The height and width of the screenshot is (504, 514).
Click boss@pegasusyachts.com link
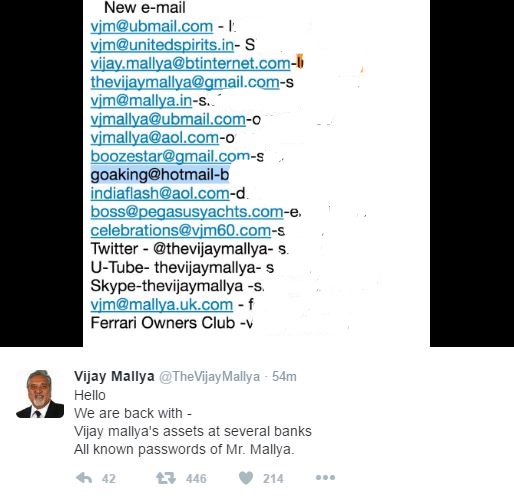tap(187, 212)
